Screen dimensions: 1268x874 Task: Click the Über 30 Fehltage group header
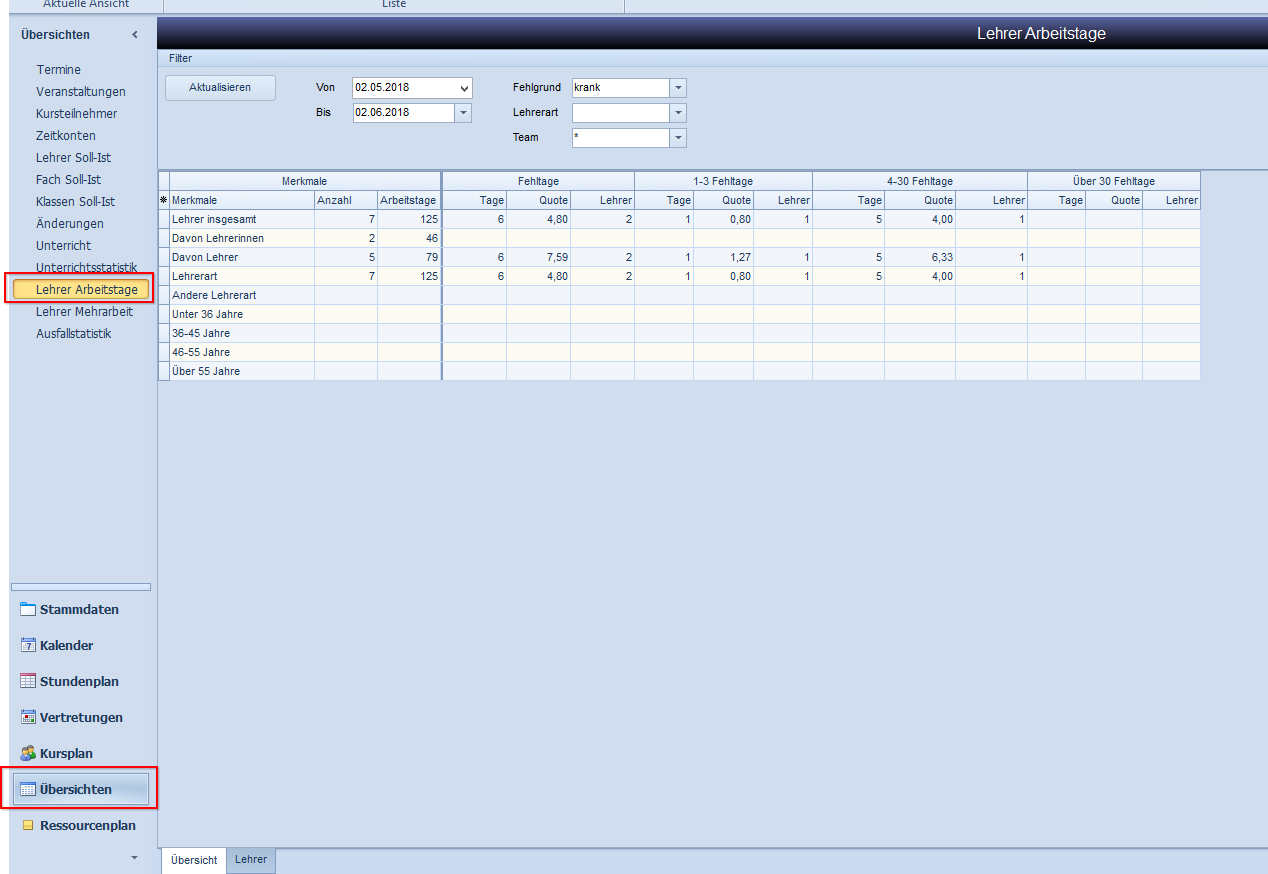coord(1114,181)
